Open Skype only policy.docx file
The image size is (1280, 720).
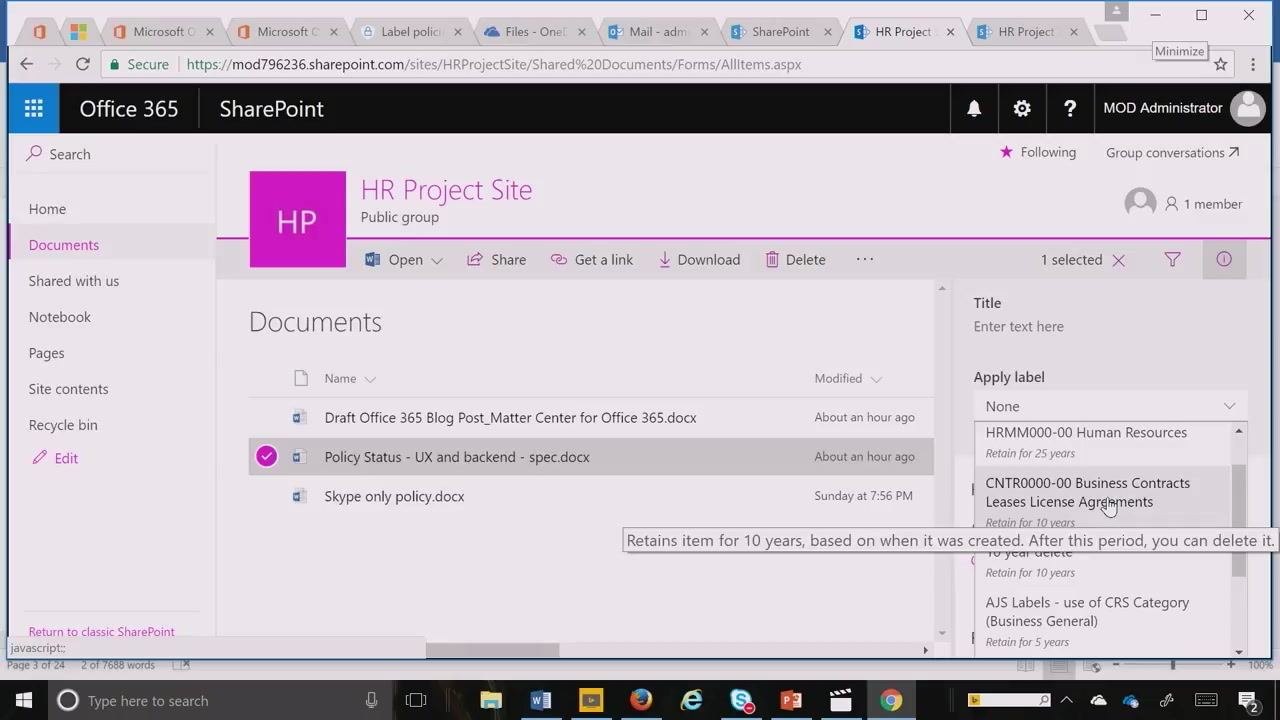point(394,496)
